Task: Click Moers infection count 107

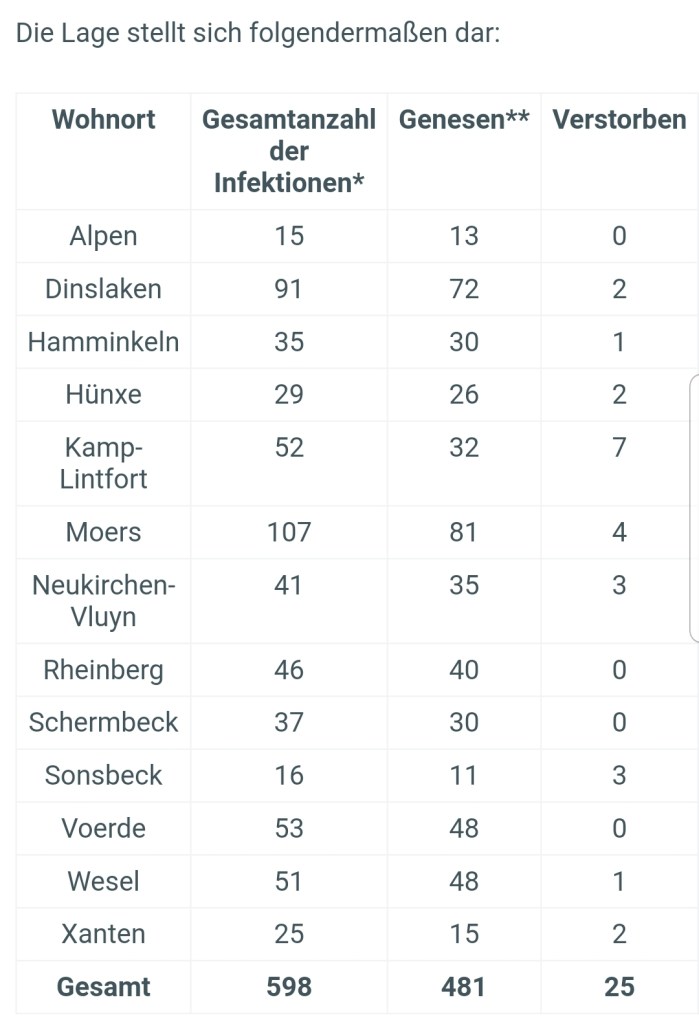Action: [x=289, y=532]
